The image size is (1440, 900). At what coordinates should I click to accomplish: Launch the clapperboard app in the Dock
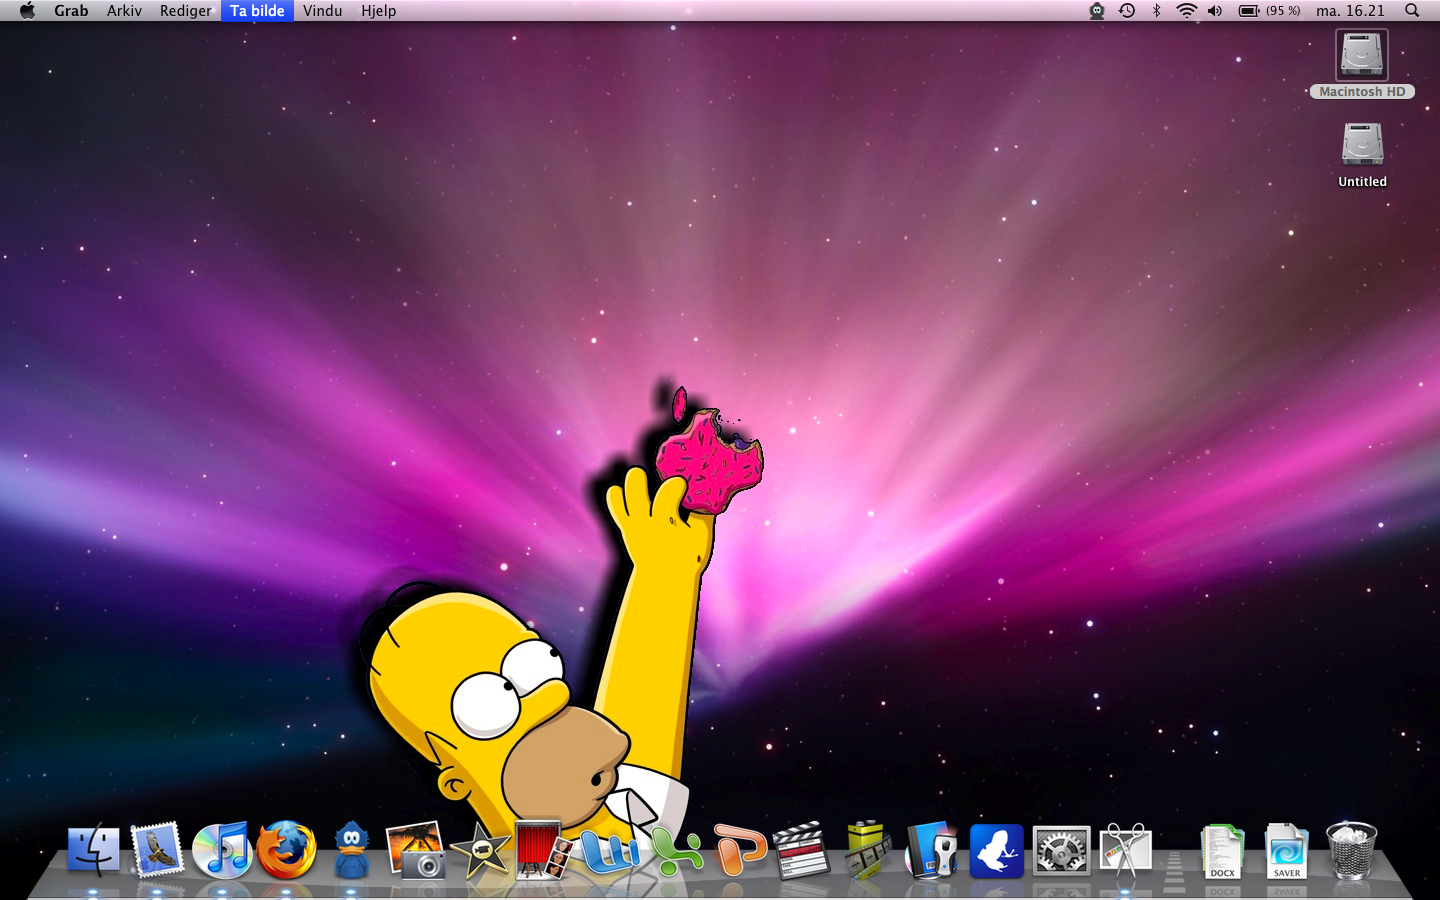802,850
